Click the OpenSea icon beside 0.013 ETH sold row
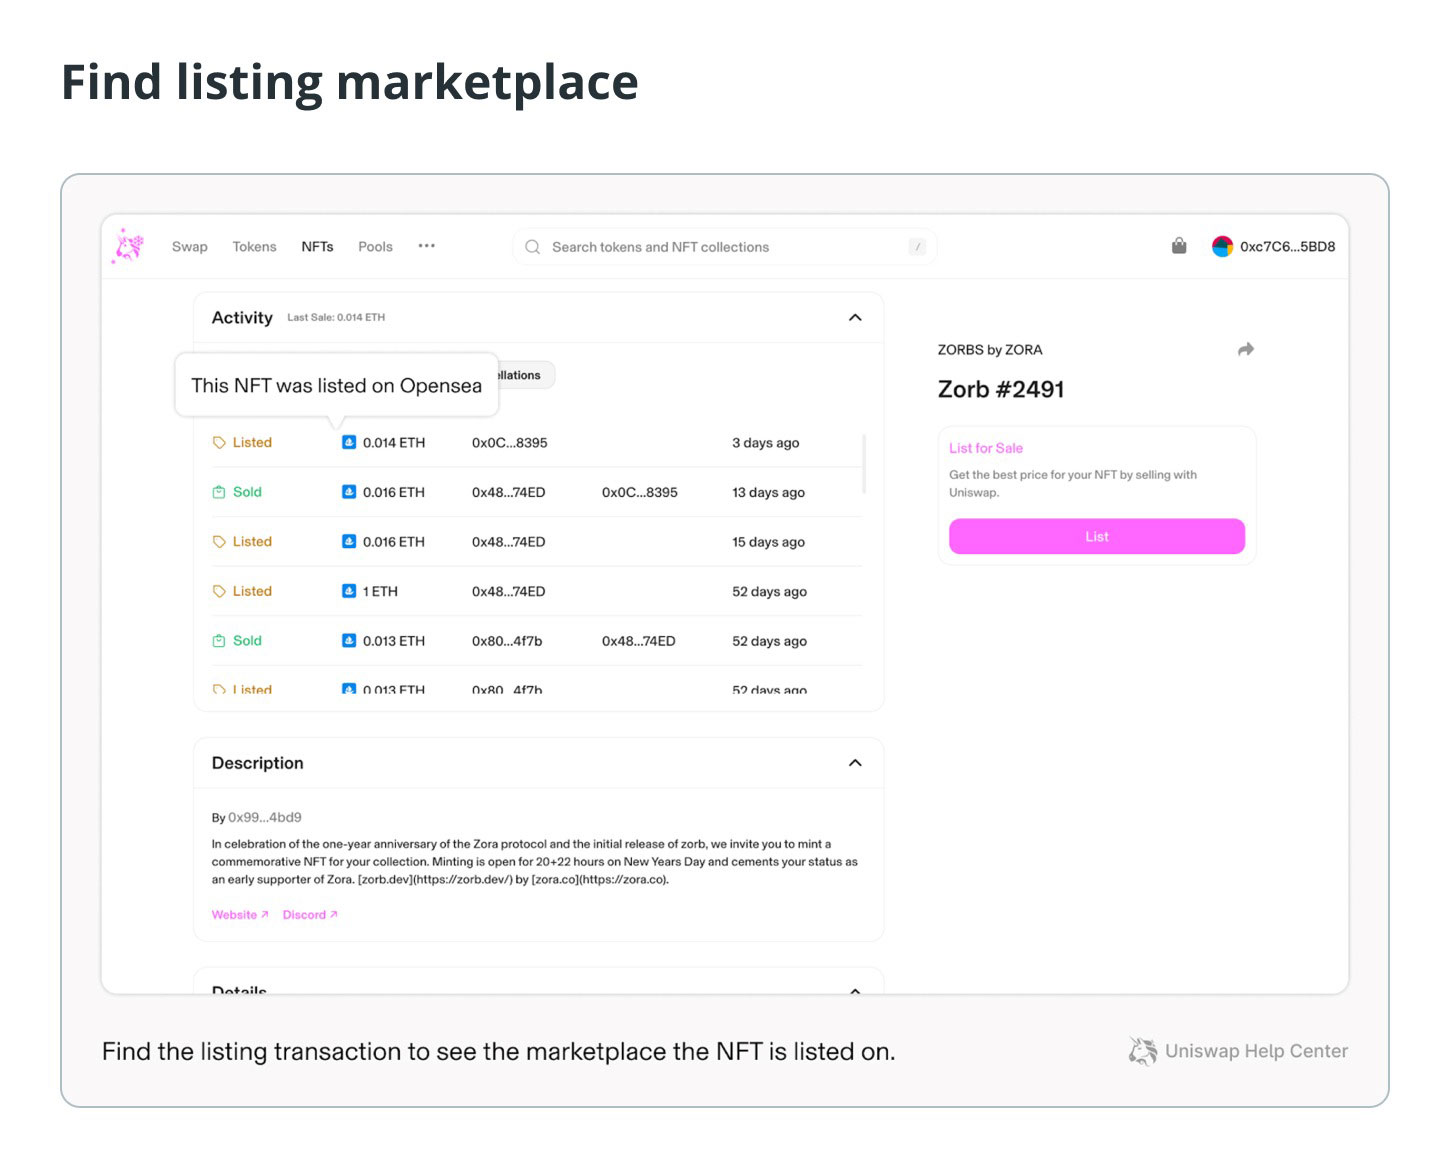The image size is (1450, 1163). tap(349, 641)
